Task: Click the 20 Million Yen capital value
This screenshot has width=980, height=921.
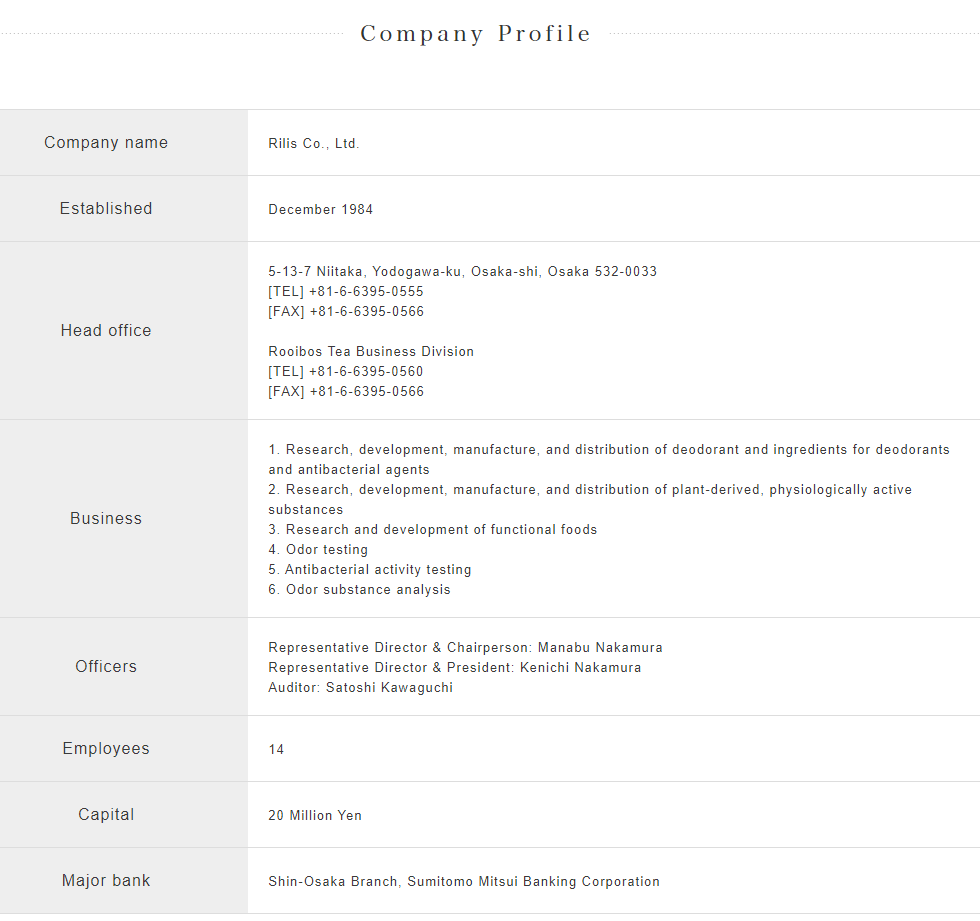Action: pyautogui.click(x=315, y=816)
